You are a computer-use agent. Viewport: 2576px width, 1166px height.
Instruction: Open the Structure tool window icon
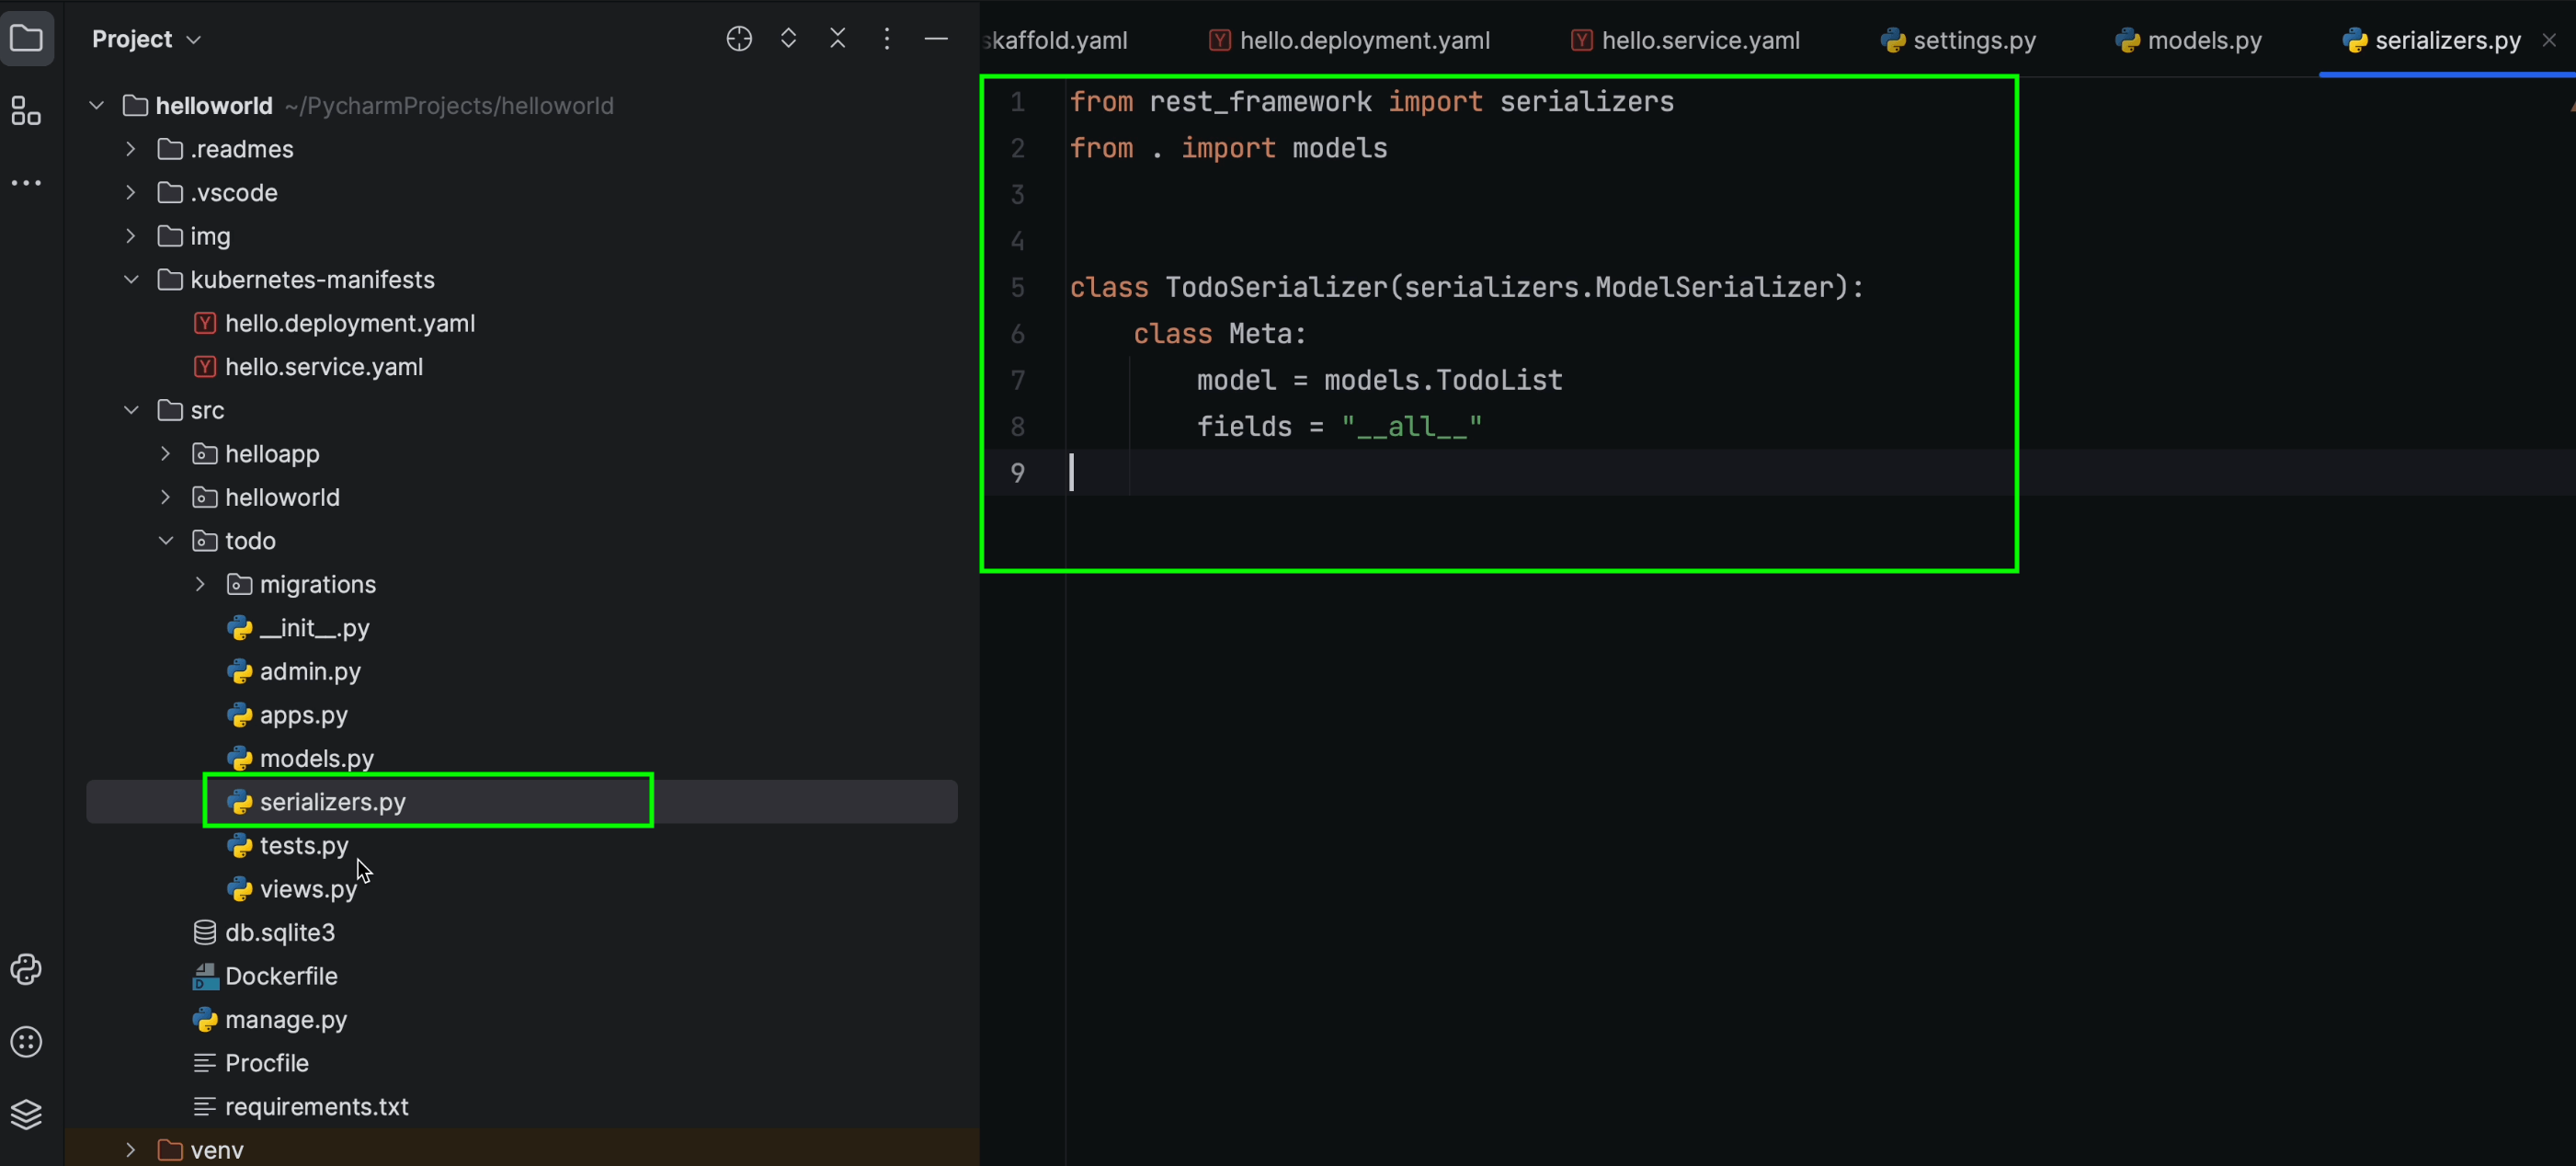[x=25, y=111]
